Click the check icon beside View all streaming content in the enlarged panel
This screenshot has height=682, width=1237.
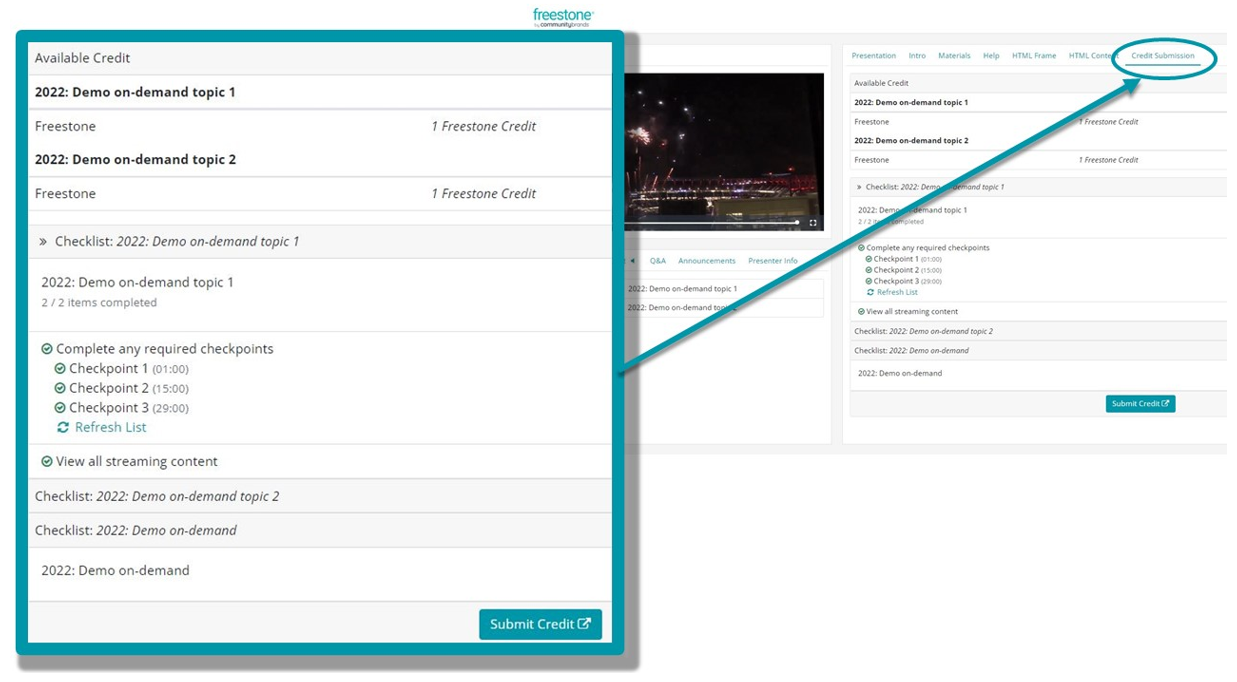pyautogui.click(x=47, y=462)
